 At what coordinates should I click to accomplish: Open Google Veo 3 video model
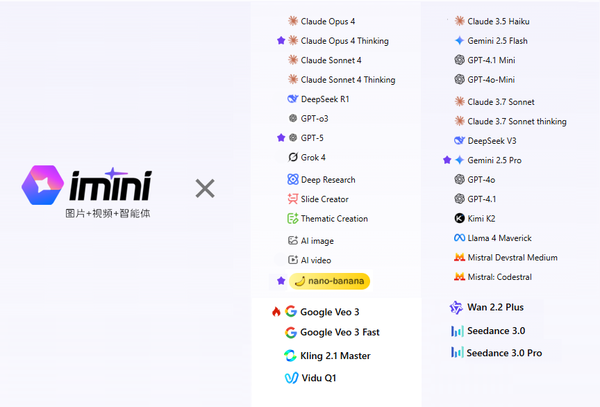click(x=329, y=312)
